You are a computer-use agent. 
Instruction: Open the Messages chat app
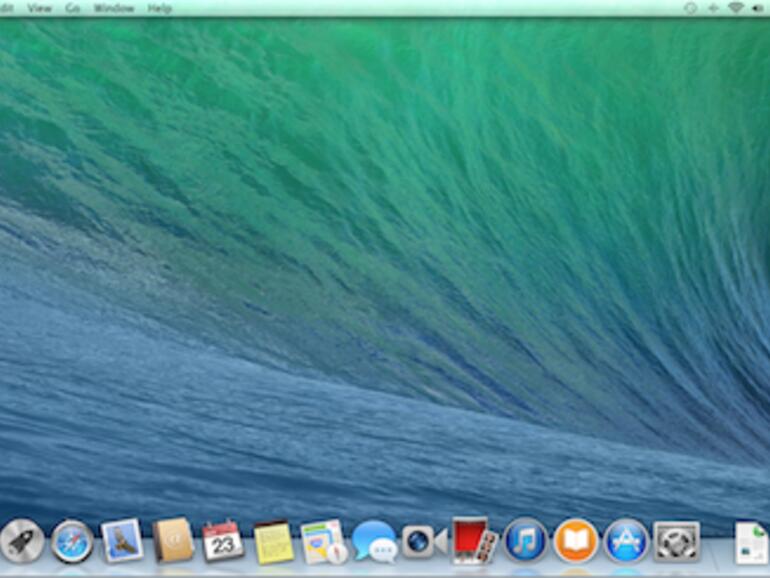[374, 541]
